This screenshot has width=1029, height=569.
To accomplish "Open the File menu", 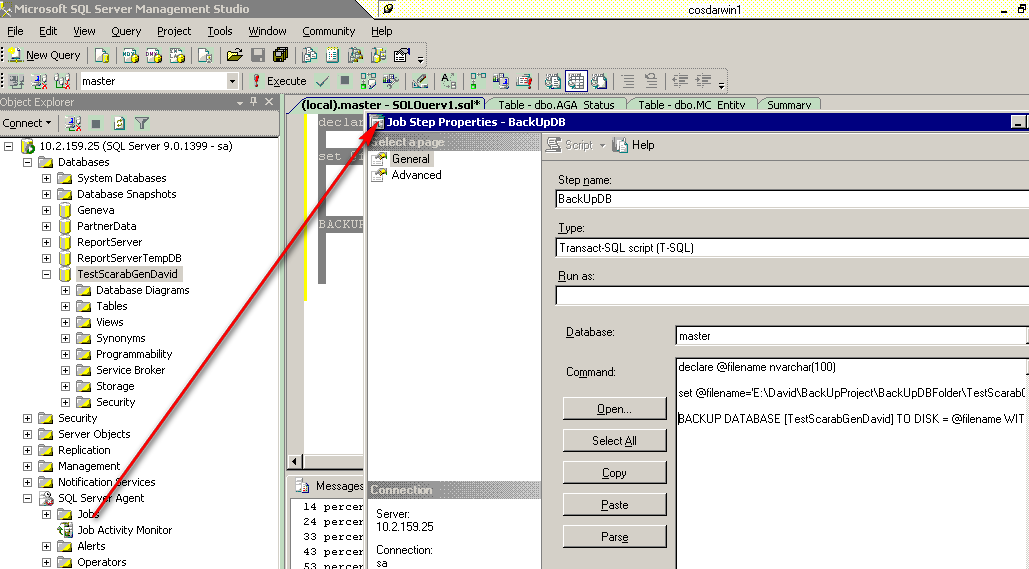I will point(15,31).
